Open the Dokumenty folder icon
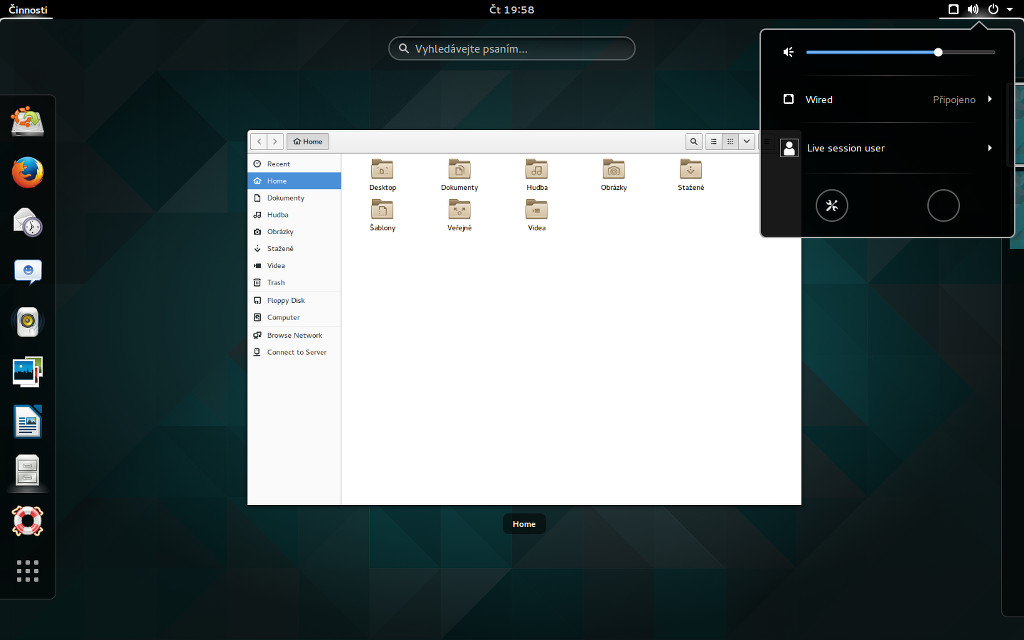1024x640 pixels. (x=459, y=174)
